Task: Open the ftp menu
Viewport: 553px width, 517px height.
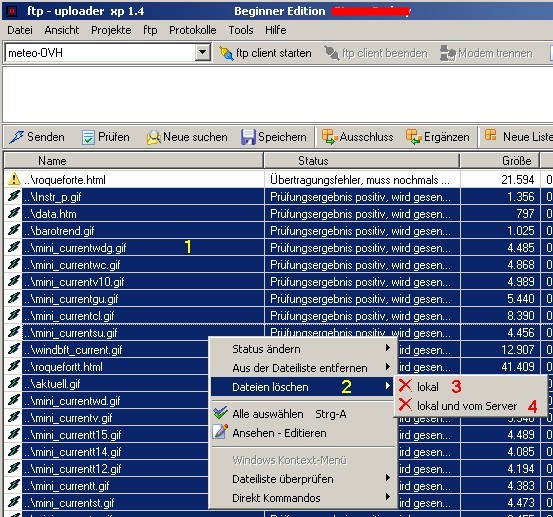Action: [150, 30]
